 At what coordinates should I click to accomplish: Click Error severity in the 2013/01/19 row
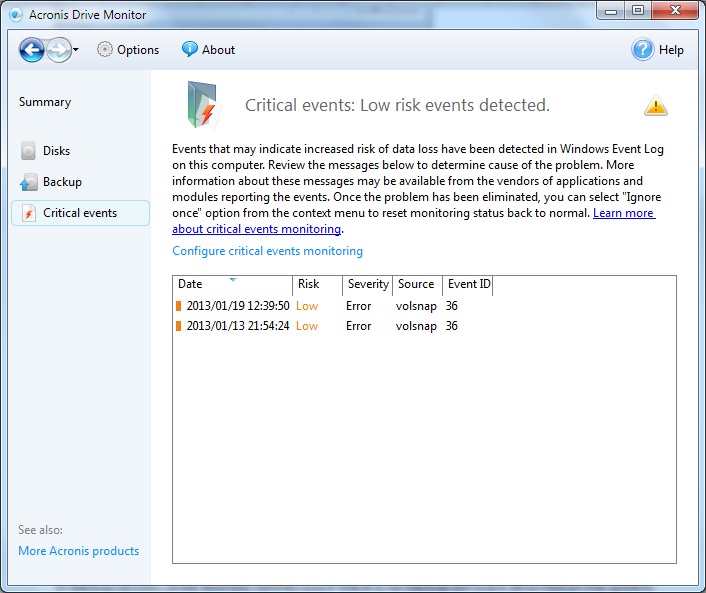click(x=358, y=306)
